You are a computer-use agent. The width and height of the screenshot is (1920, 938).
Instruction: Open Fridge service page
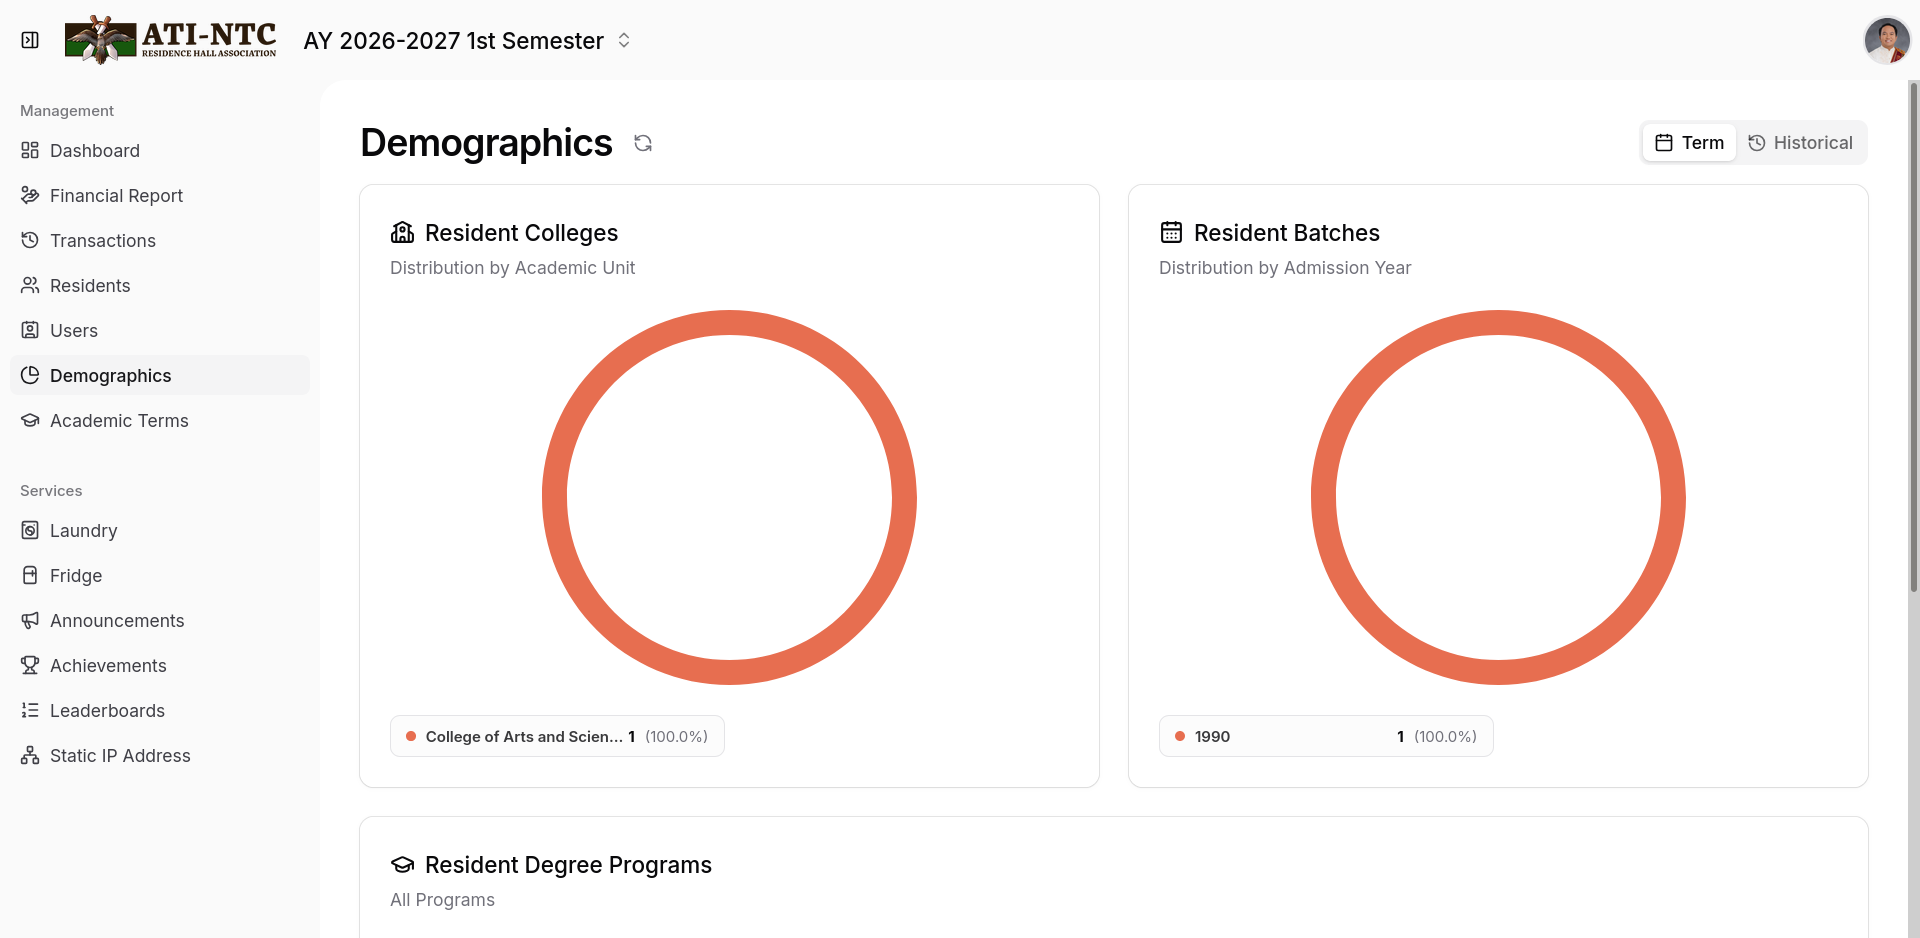coord(160,575)
